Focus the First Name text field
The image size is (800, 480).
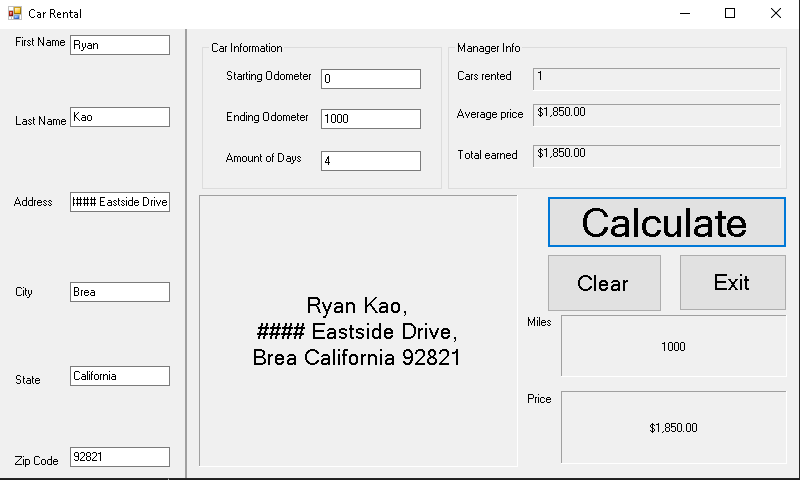(x=120, y=45)
